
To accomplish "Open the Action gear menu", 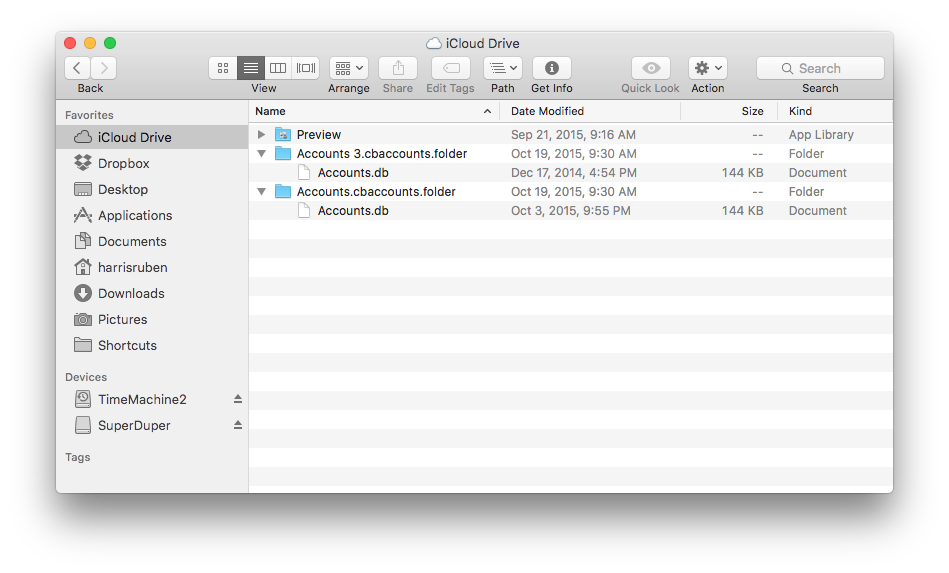I will (708, 68).
